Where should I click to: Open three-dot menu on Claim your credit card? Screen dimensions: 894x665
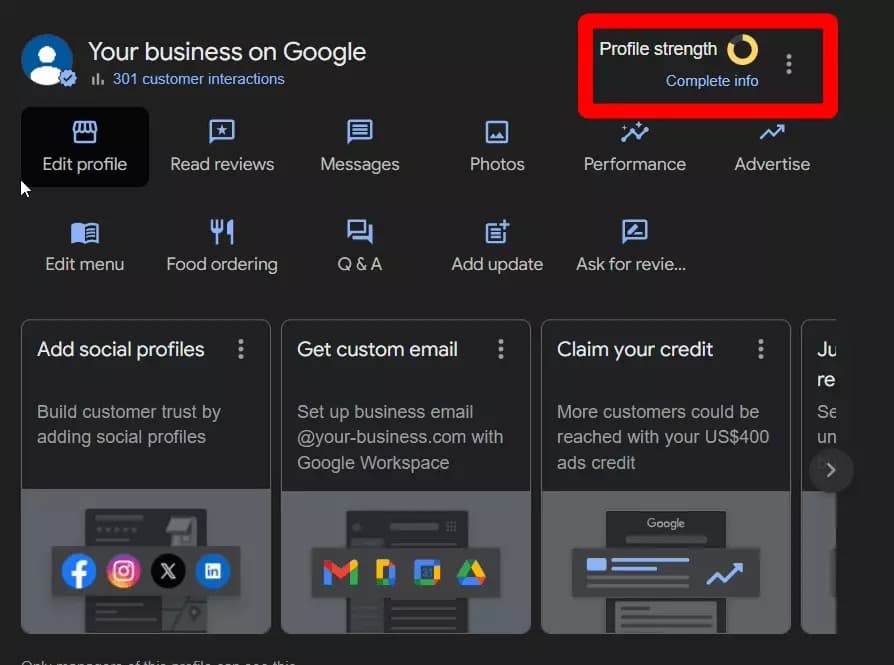tap(761, 349)
